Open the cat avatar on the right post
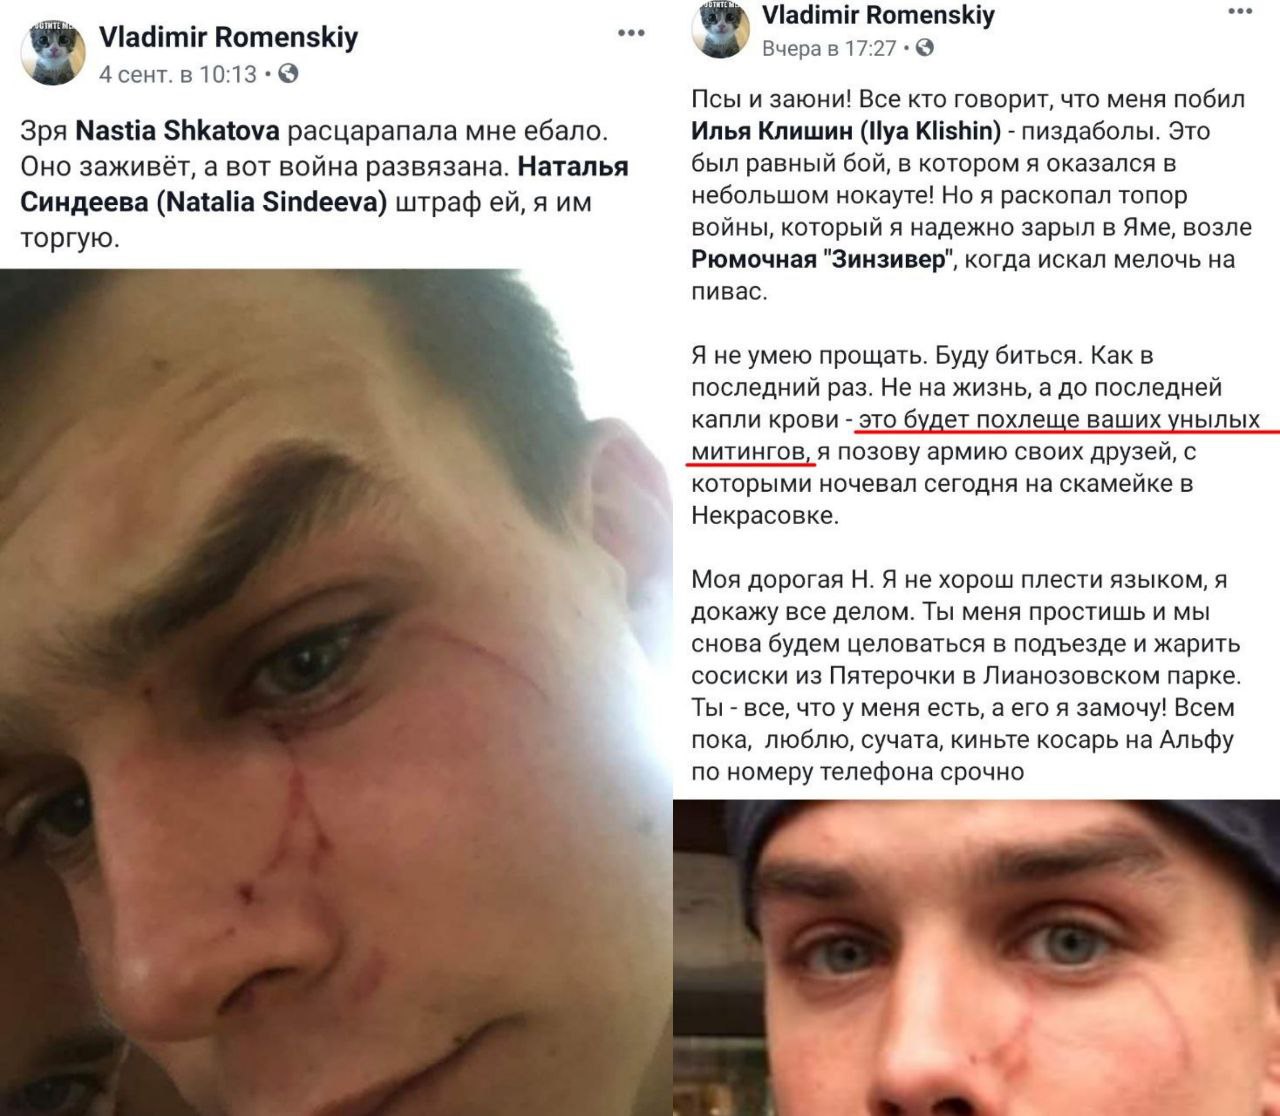Screen dimensions: 1280x1116 pyautogui.click(x=720, y=28)
